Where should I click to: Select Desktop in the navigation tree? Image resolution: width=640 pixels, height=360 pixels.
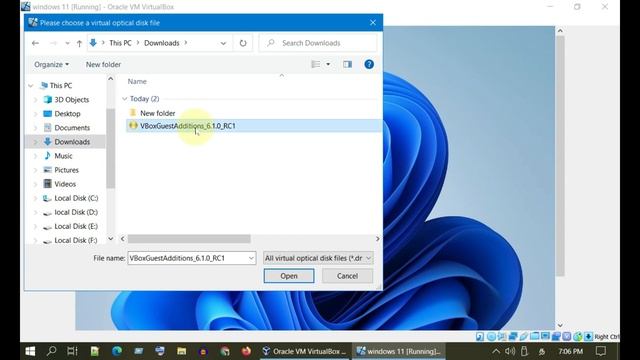[x=62, y=113]
